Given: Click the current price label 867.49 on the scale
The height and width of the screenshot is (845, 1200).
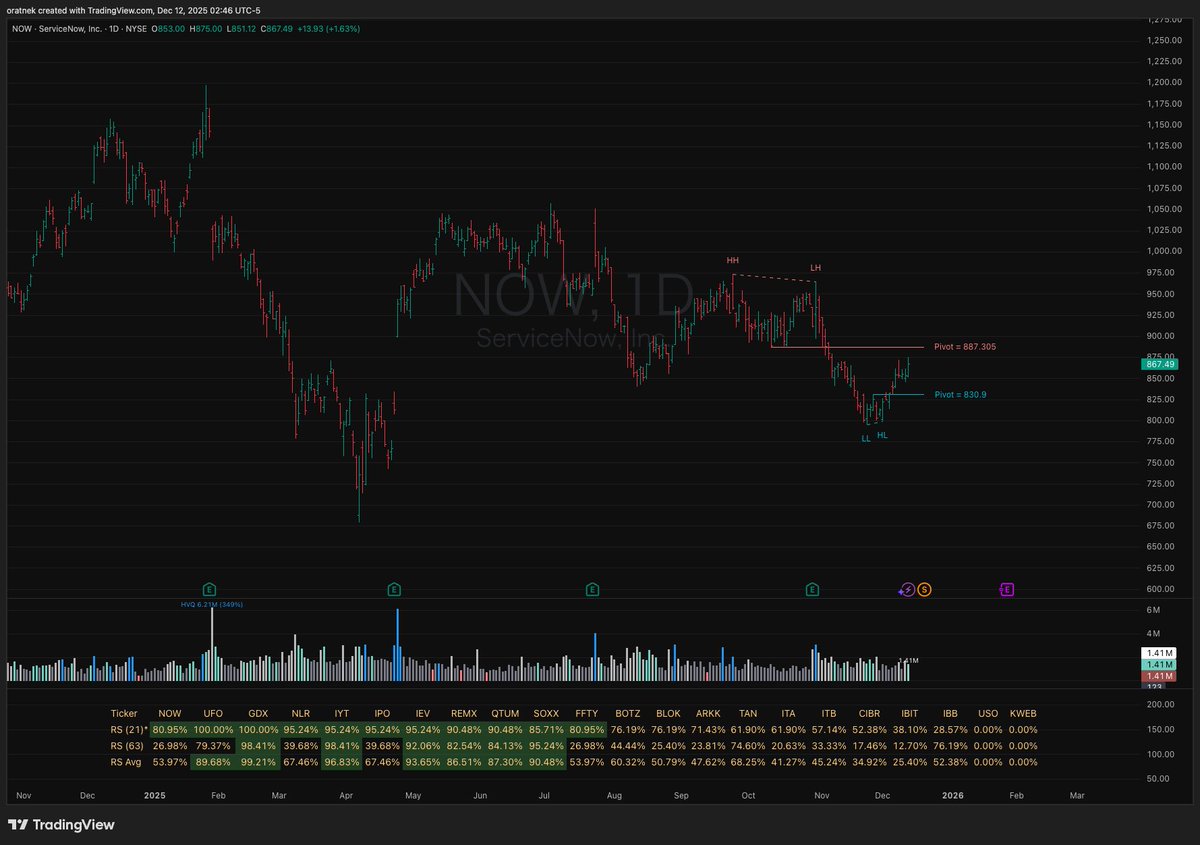Looking at the screenshot, I should point(1158,364).
